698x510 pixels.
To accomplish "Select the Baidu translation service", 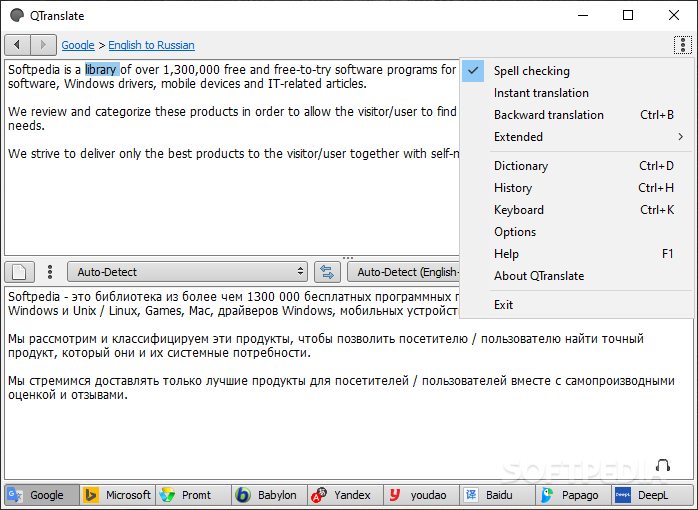I will pyautogui.click(x=498, y=495).
